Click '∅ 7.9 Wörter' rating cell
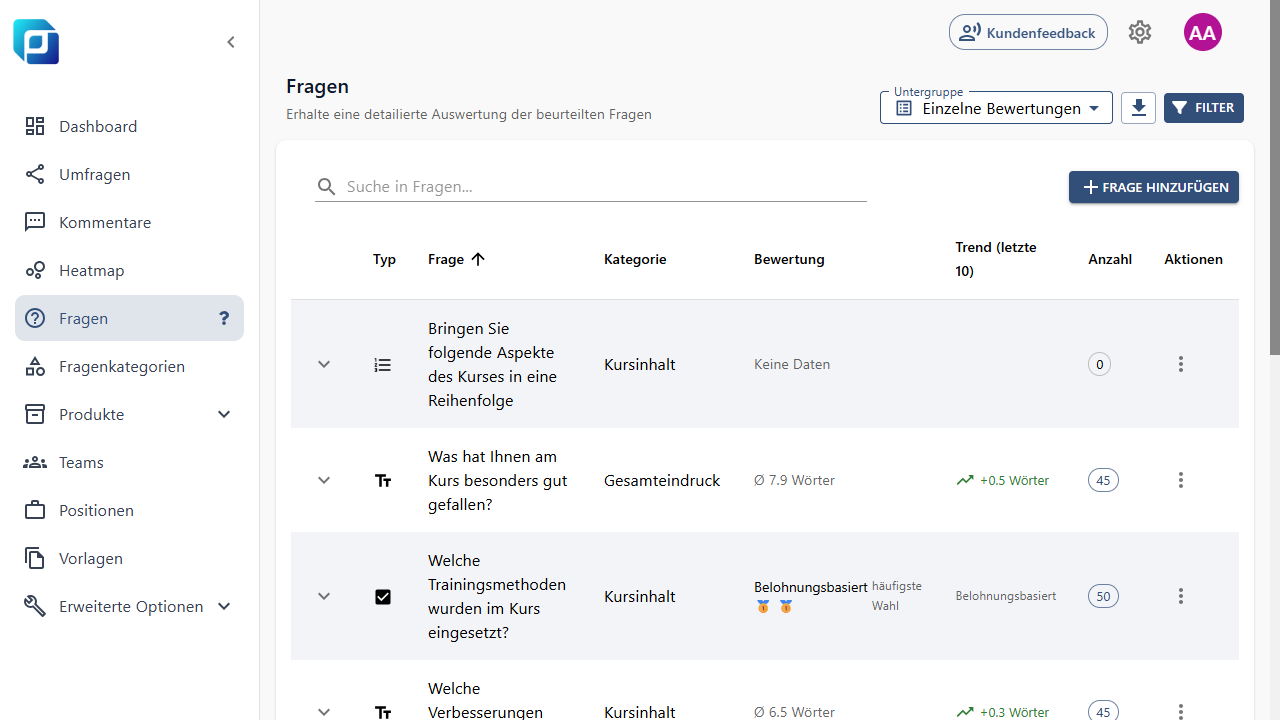 click(794, 480)
